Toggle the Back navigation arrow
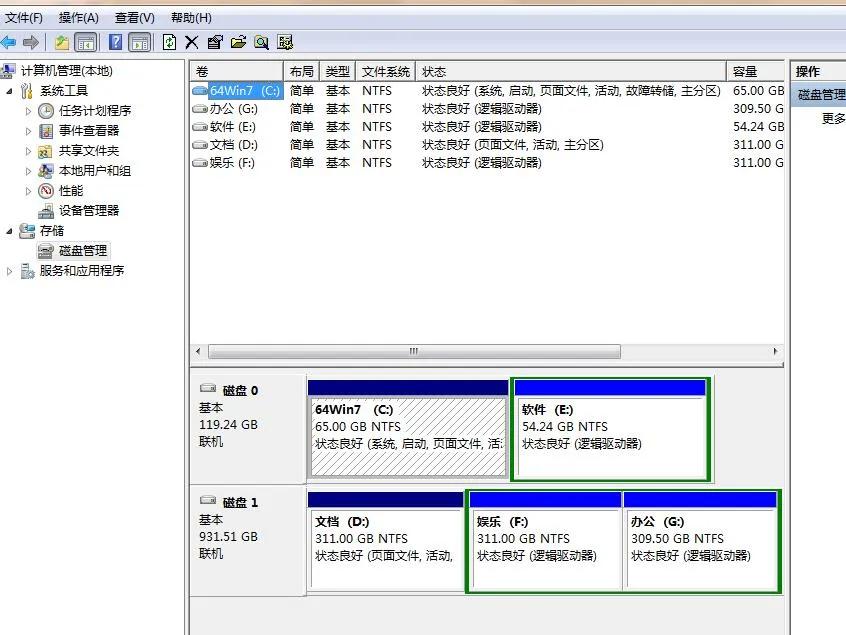 point(9,41)
